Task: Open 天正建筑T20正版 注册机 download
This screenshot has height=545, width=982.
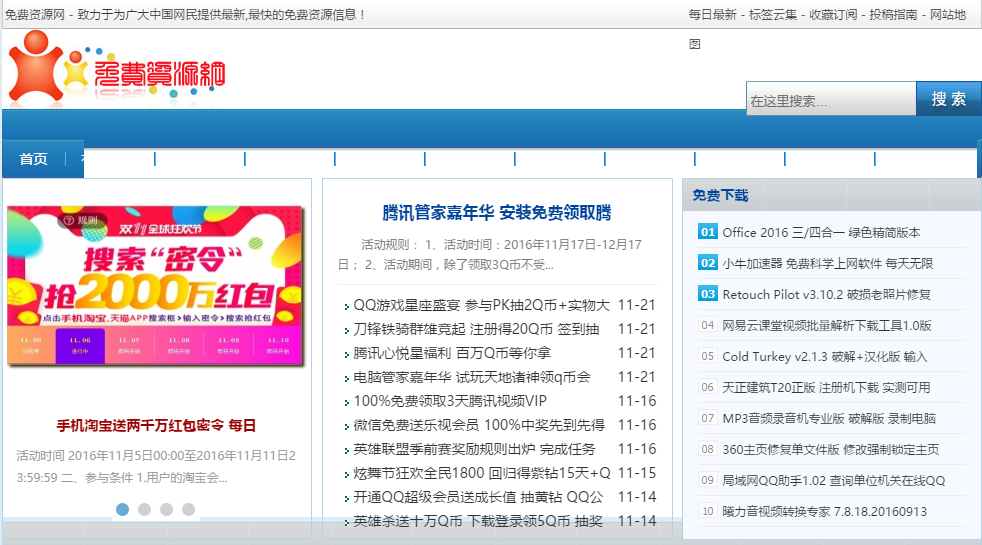Action: (x=826, y=387)
